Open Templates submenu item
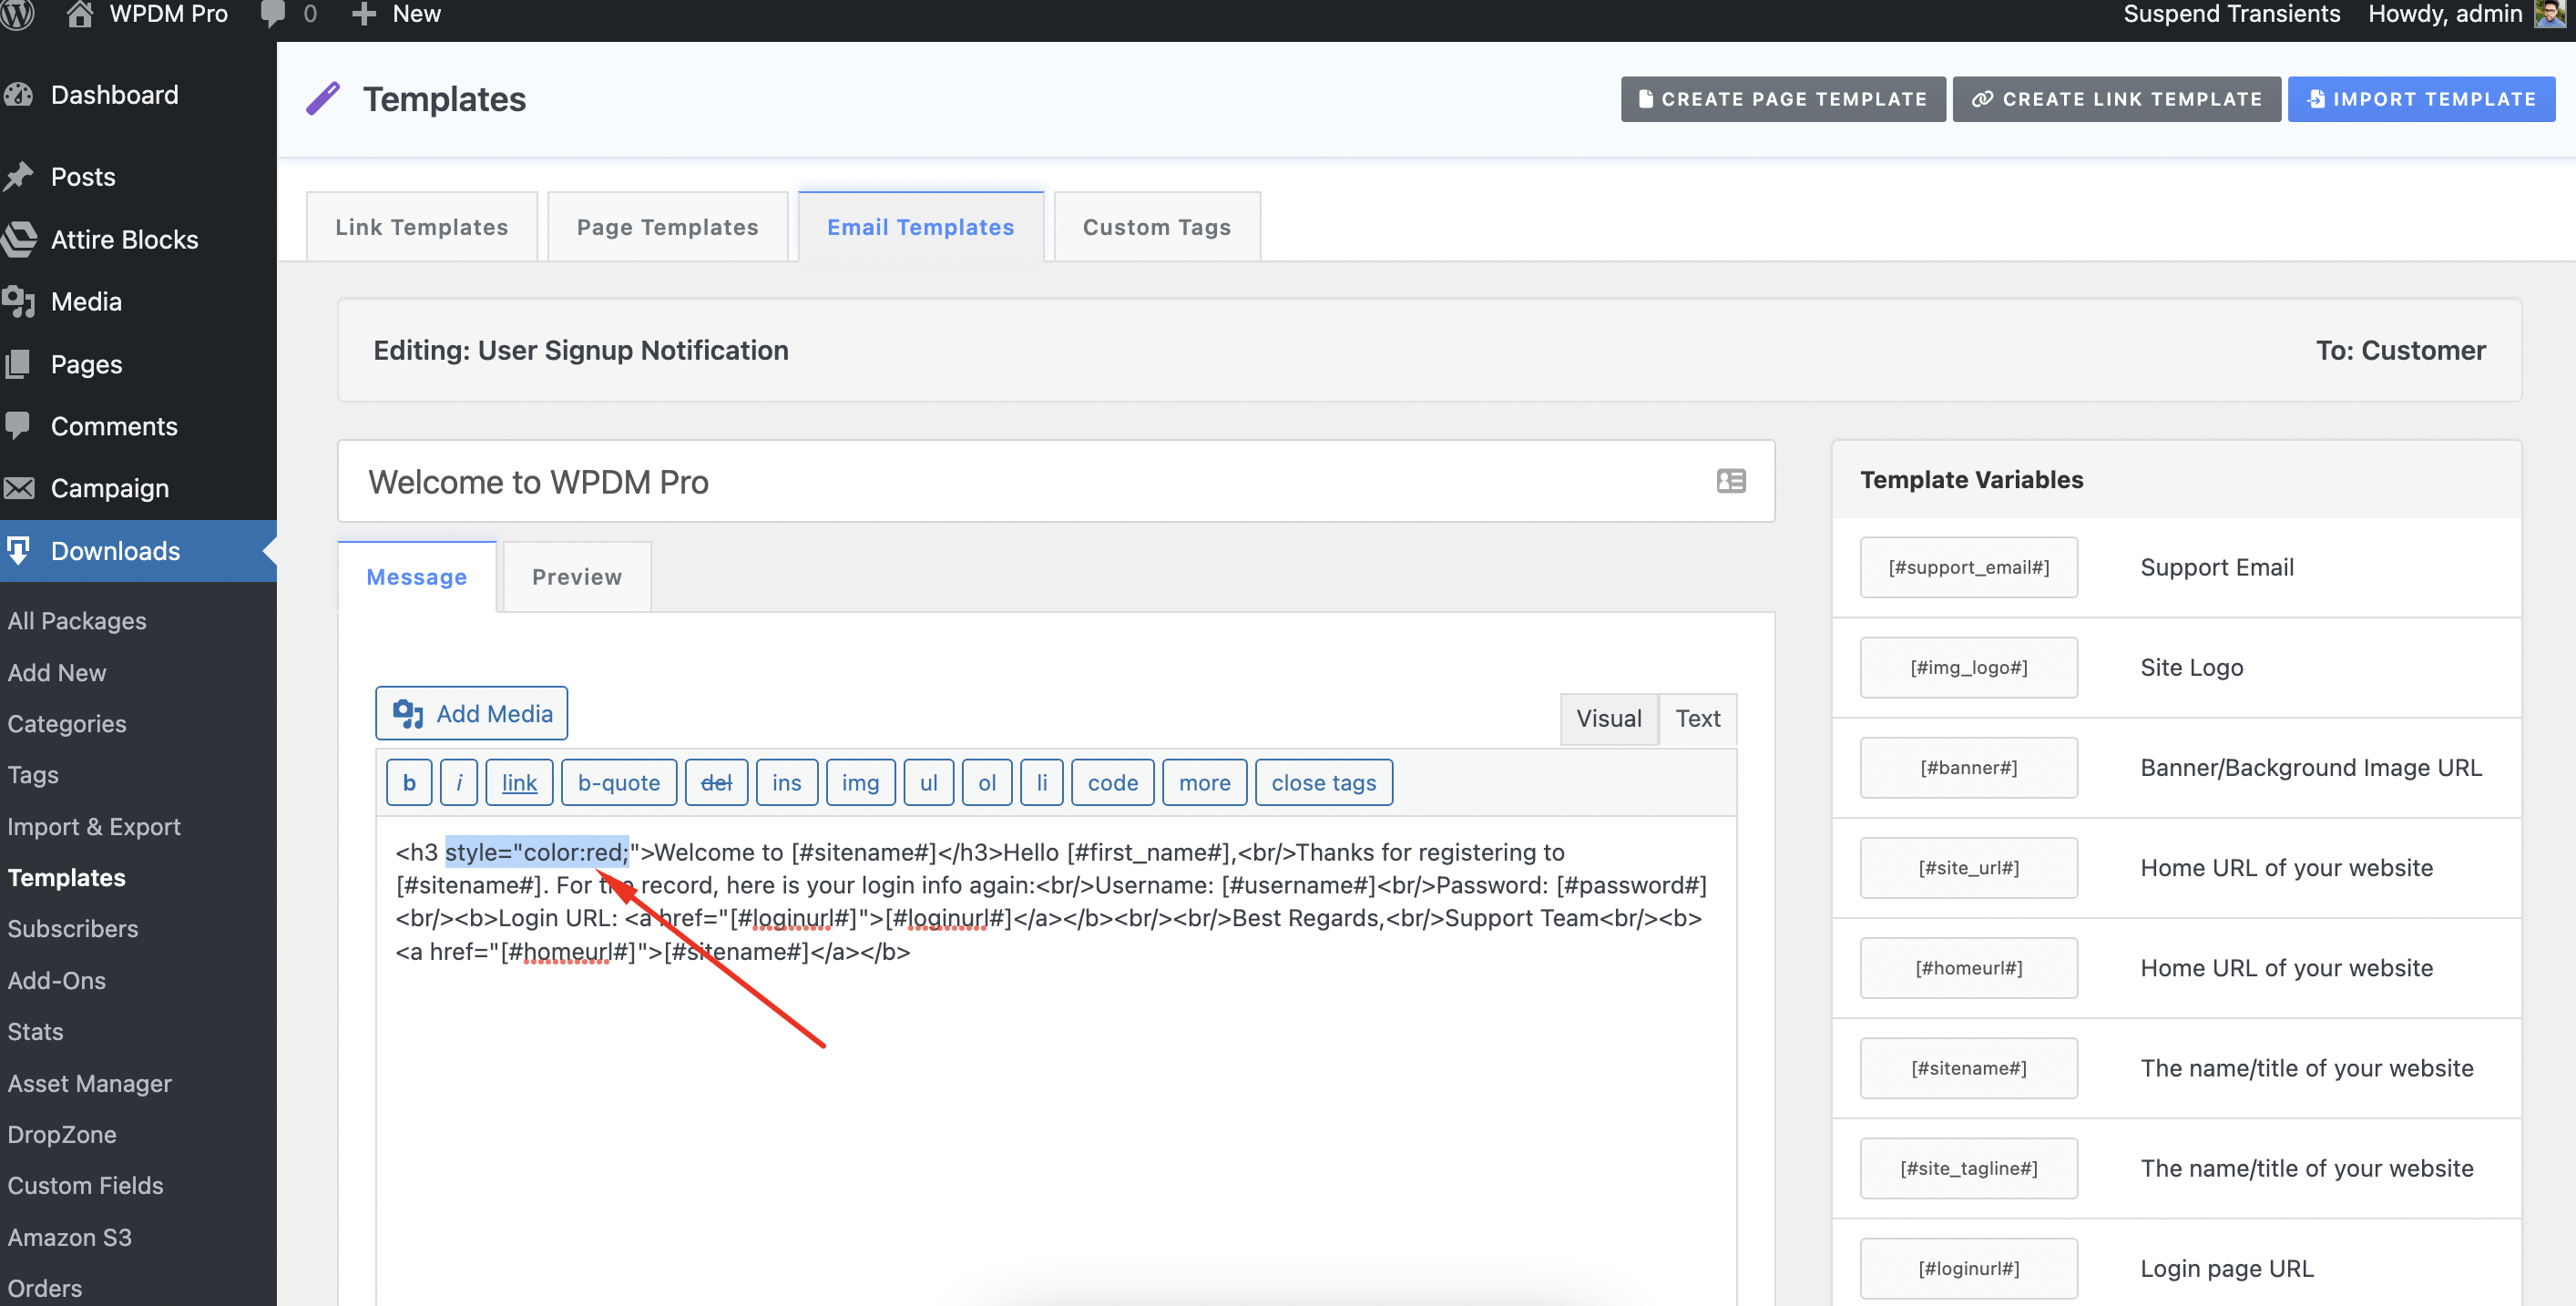Image resolution: width=2576 pixels, height=1306 pixels. tap(67, 878)
